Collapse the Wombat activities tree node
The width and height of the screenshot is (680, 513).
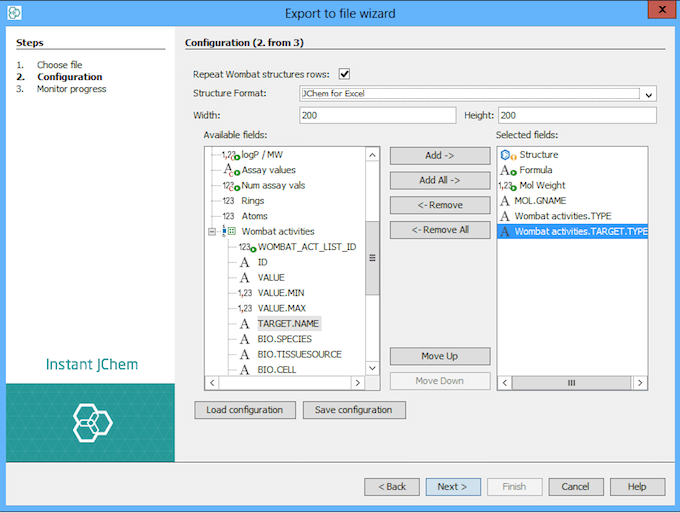click(x=212, y=231)
